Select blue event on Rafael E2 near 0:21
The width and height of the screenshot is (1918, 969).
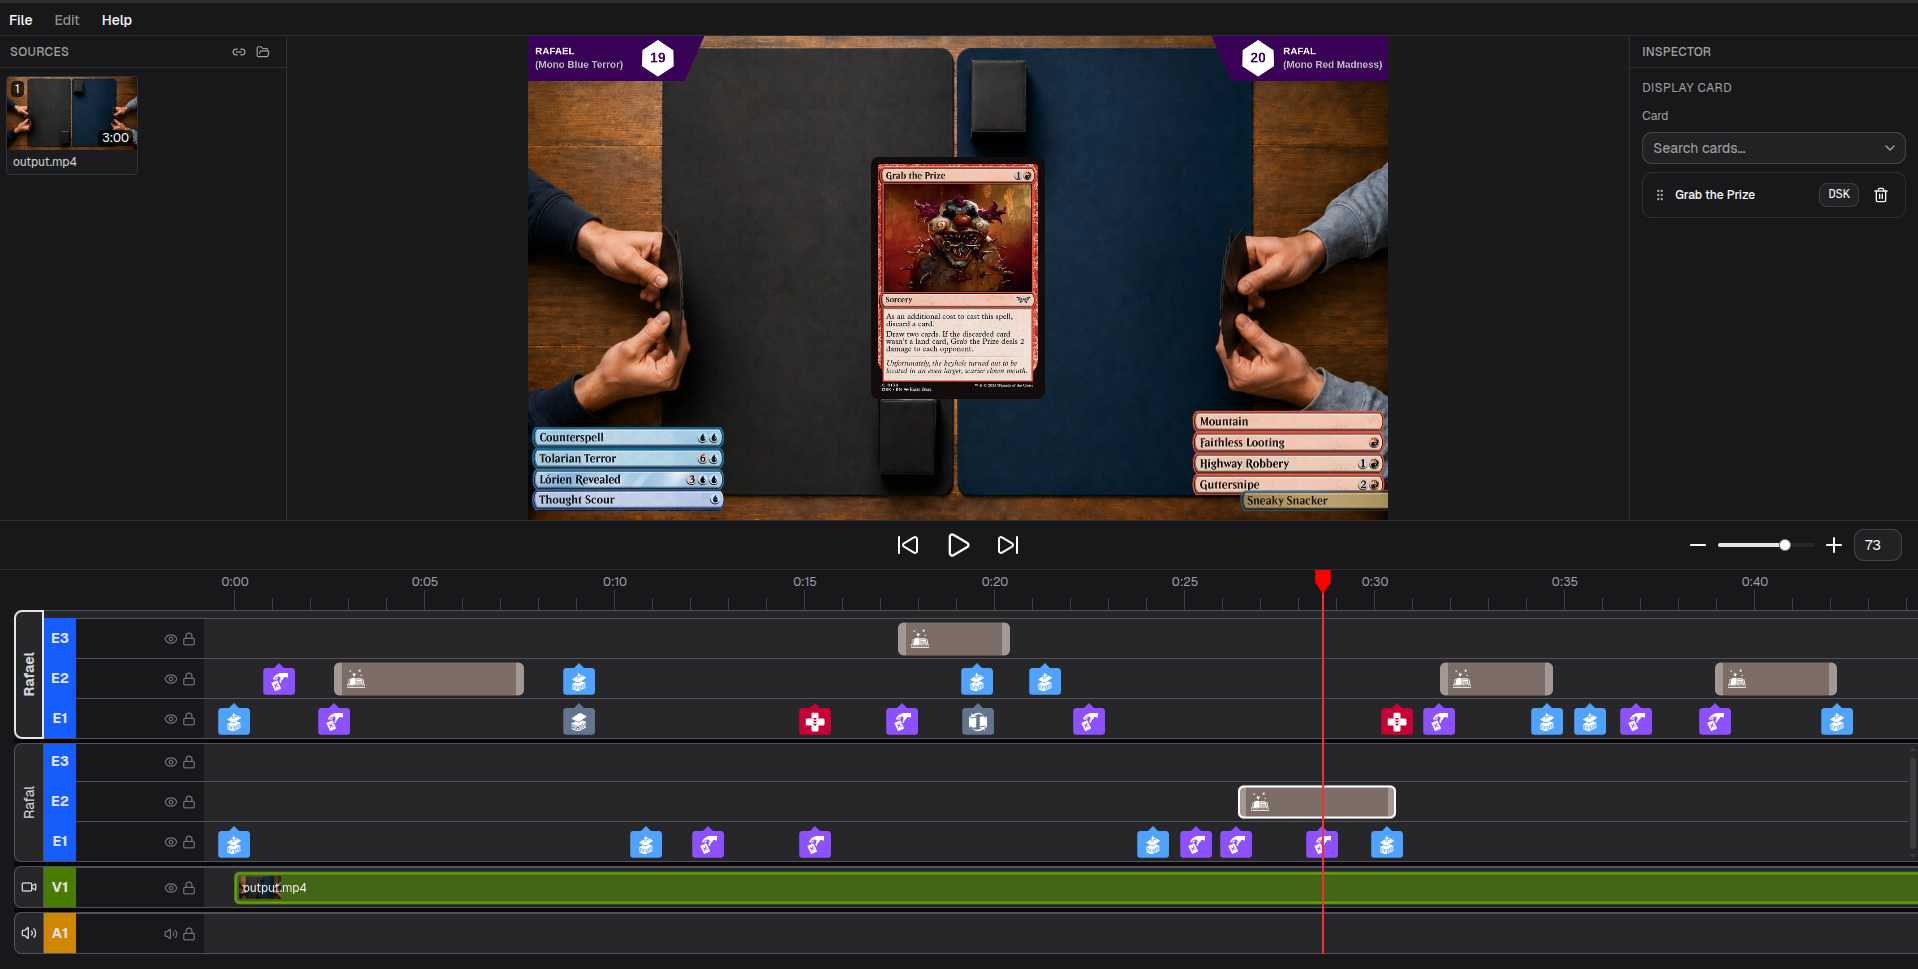point(1045,681)
